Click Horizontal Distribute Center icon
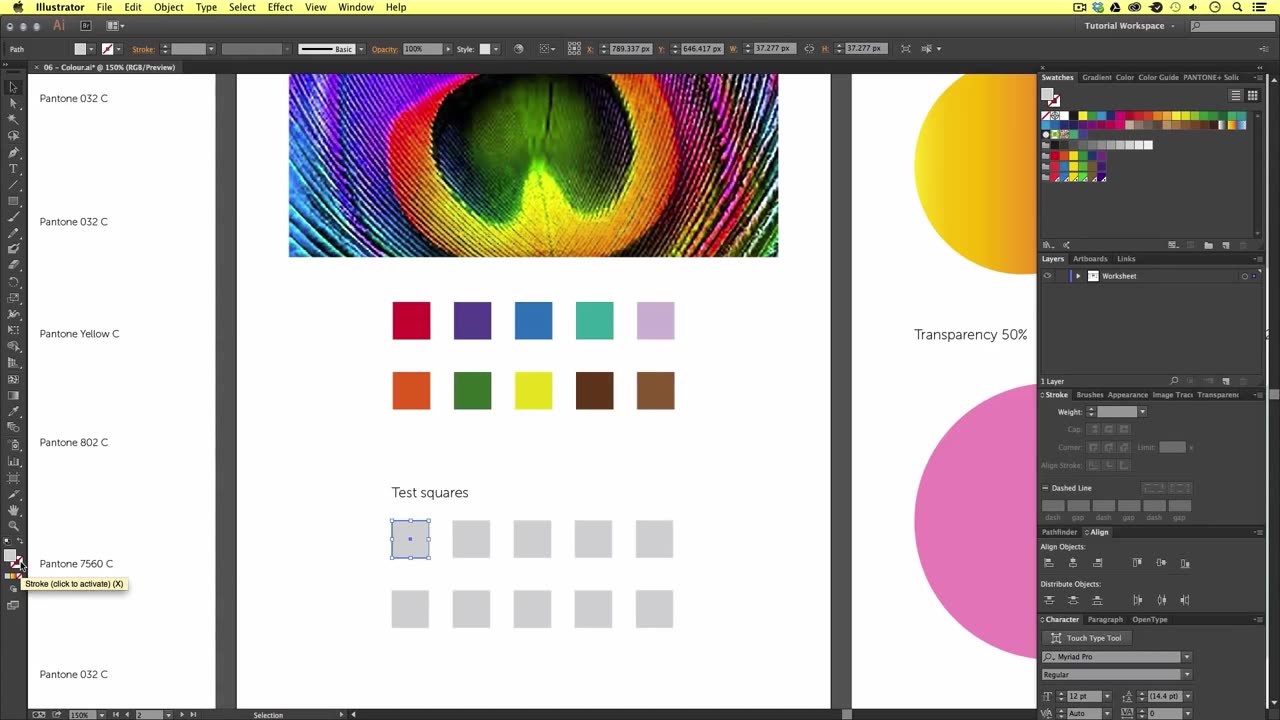Screen dimensions: 1280x720 coord(1161,600)
